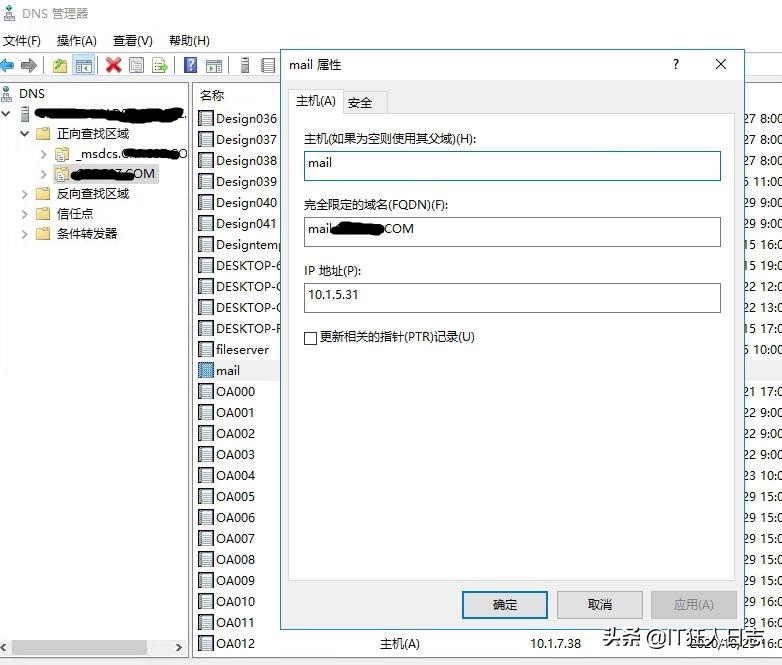Click the blue Help toolbar icon
782x665 pixels.
pos(190,65)
